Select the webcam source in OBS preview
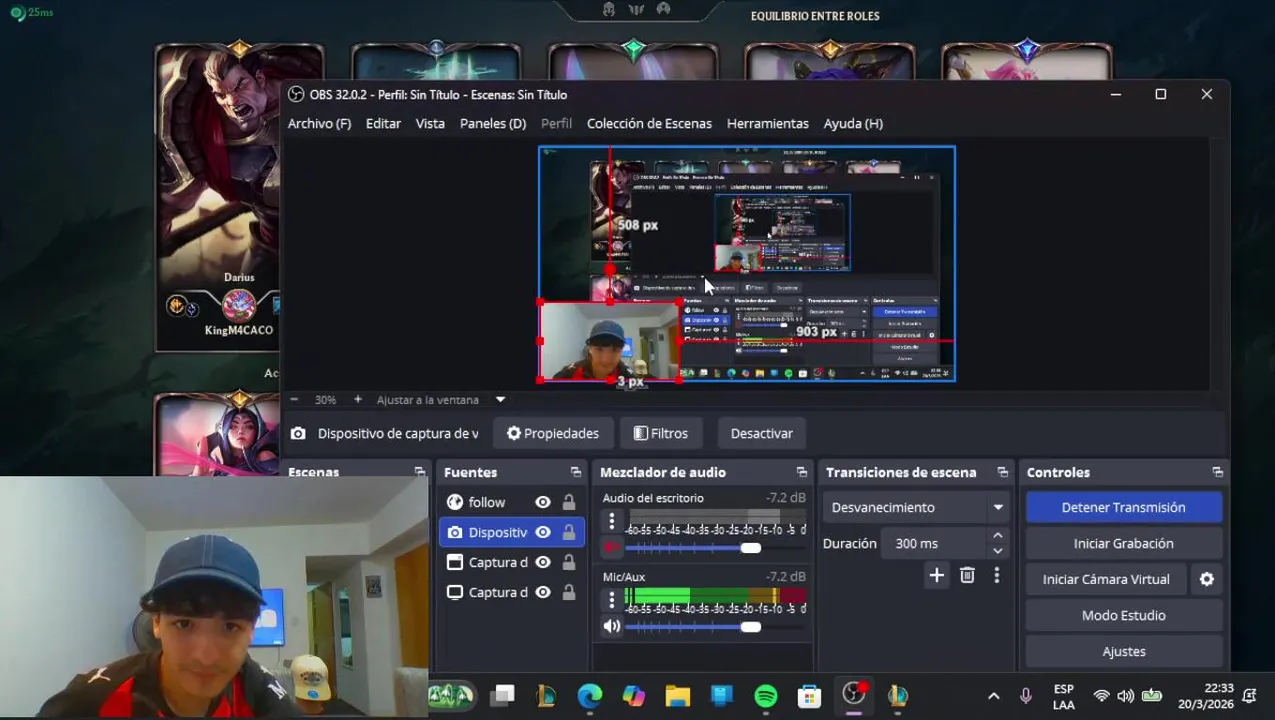This screenshot has width=1275, height=720. click(609, 340)
